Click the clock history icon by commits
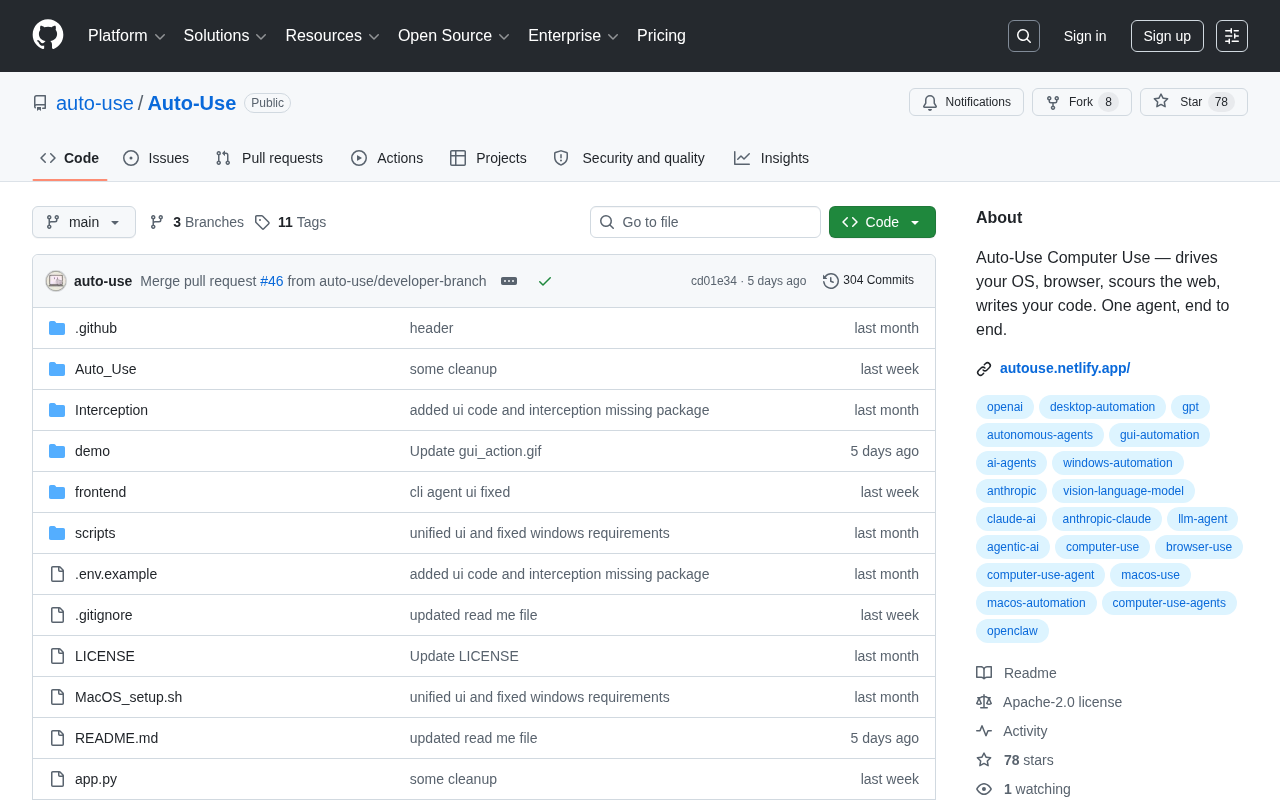 point(831,281)
